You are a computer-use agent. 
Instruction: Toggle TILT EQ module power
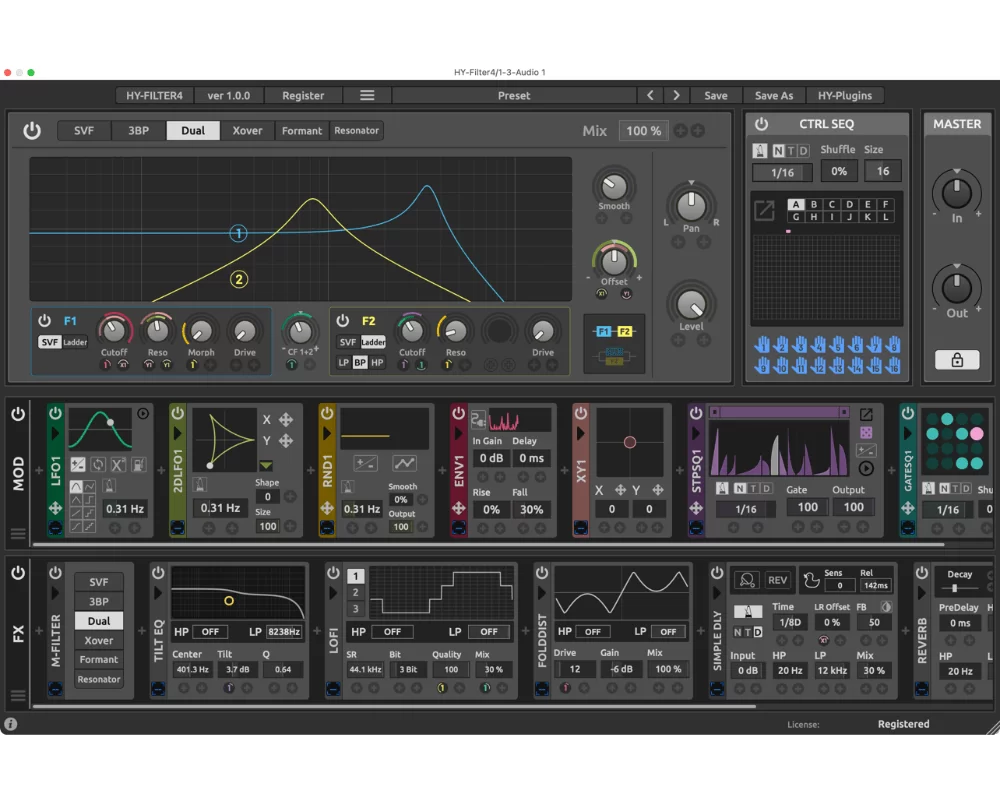(158, 572)
